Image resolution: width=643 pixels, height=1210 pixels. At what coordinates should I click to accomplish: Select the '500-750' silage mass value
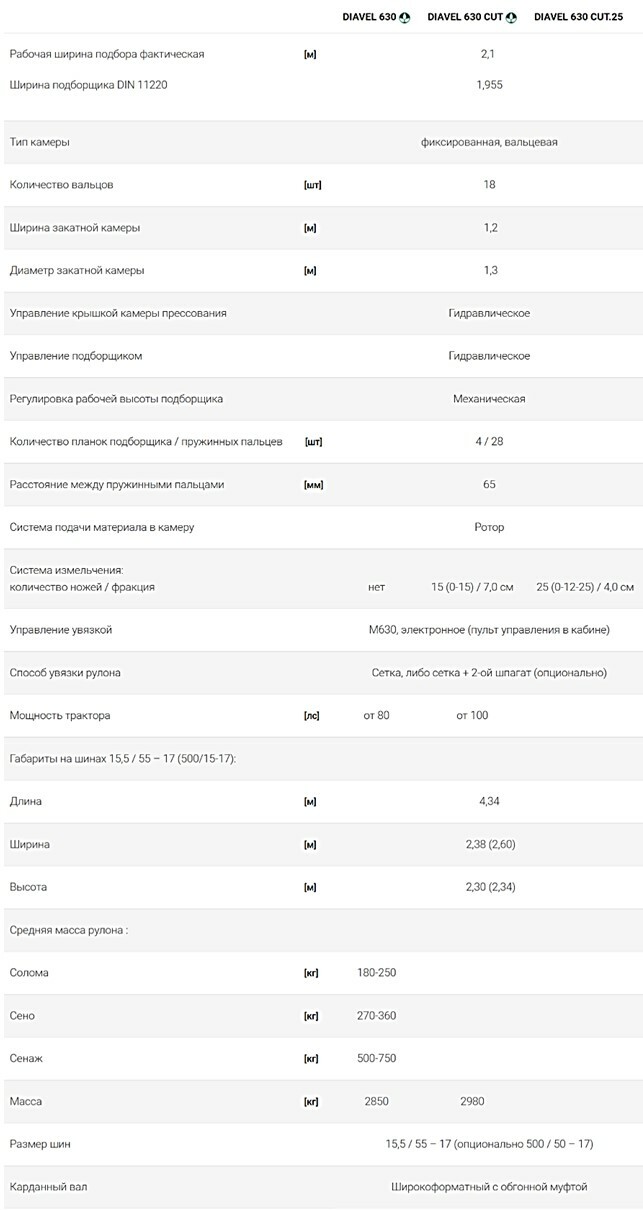(x=377, y=1058)
